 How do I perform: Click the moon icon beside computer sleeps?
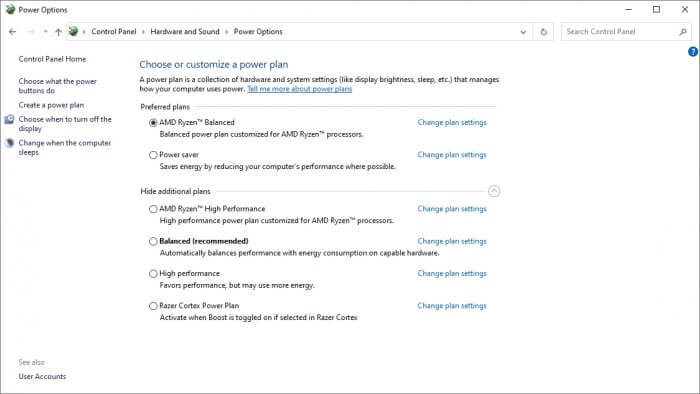click(x=9, y=143)
